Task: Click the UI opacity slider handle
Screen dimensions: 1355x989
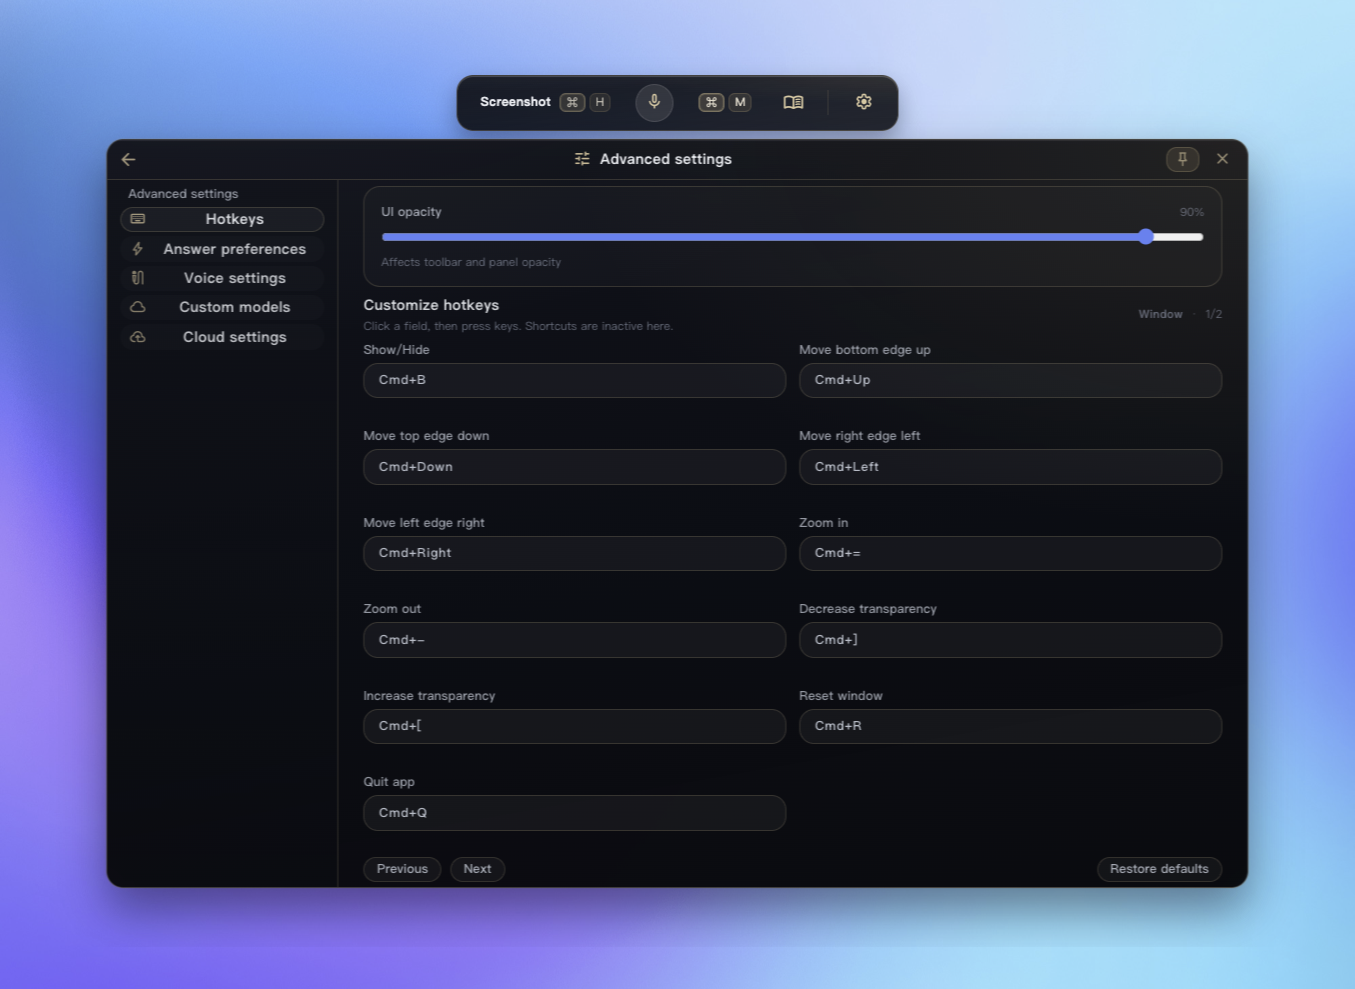Action: [x=1146, y=237]
